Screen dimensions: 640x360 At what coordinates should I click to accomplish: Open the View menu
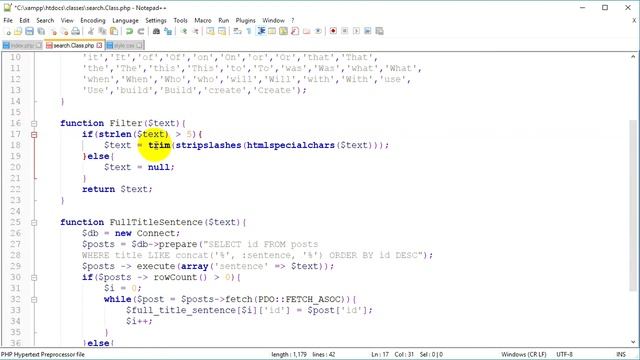[x=67, y=20]
